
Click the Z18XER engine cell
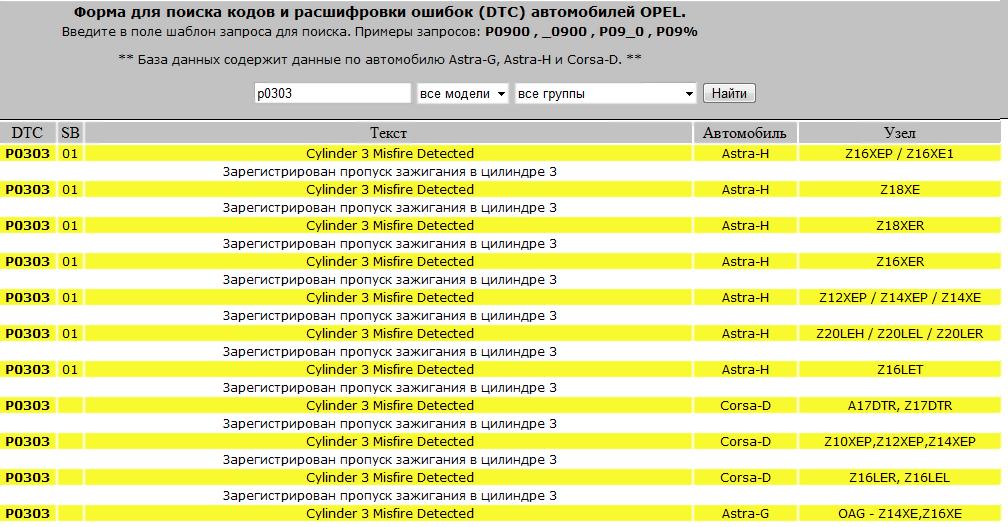(x=899, y=226)
